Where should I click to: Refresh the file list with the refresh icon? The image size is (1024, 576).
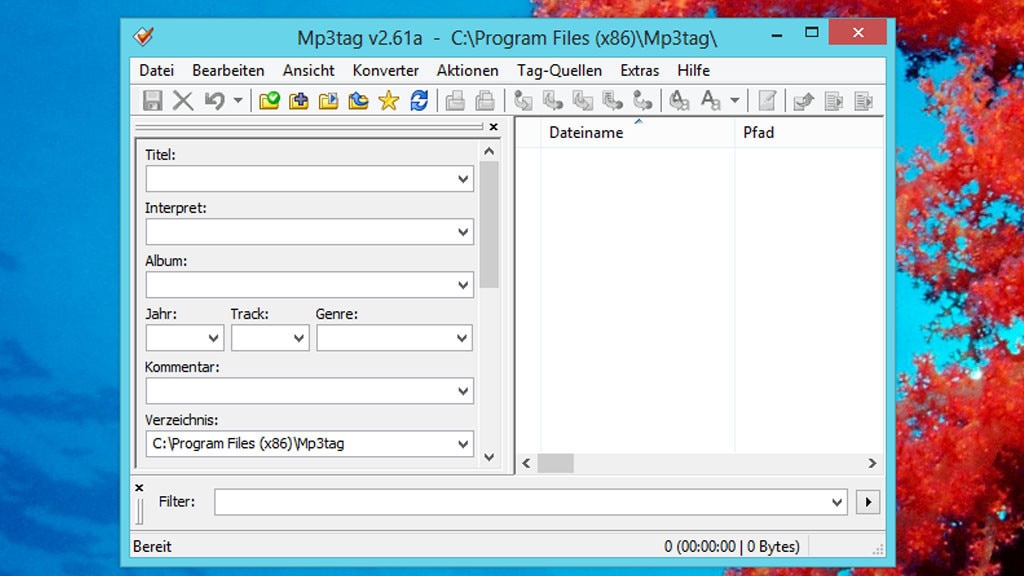[x=418, y=100]
